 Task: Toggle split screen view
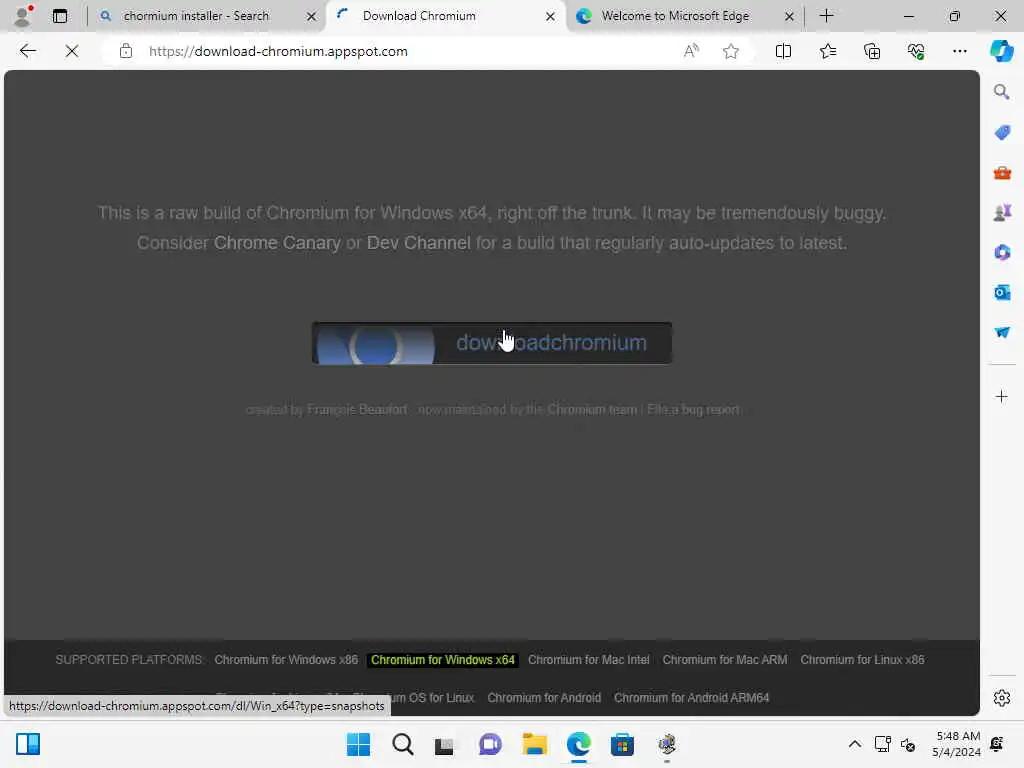[x=783, y=51]
